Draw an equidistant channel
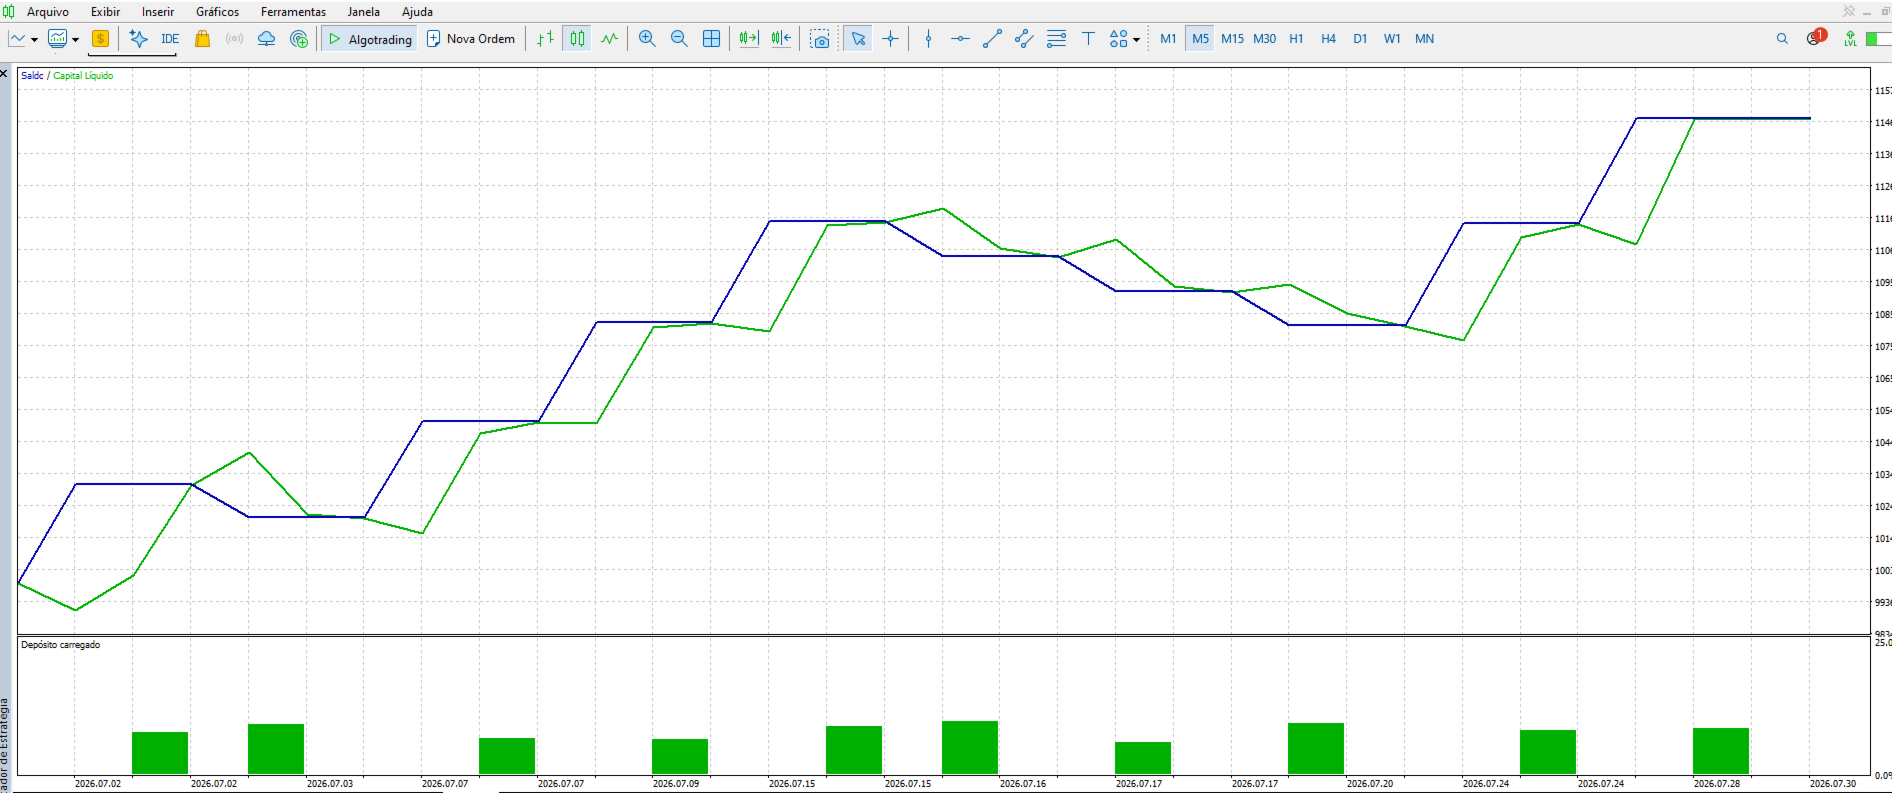1892x793 pixels. 1024,39
